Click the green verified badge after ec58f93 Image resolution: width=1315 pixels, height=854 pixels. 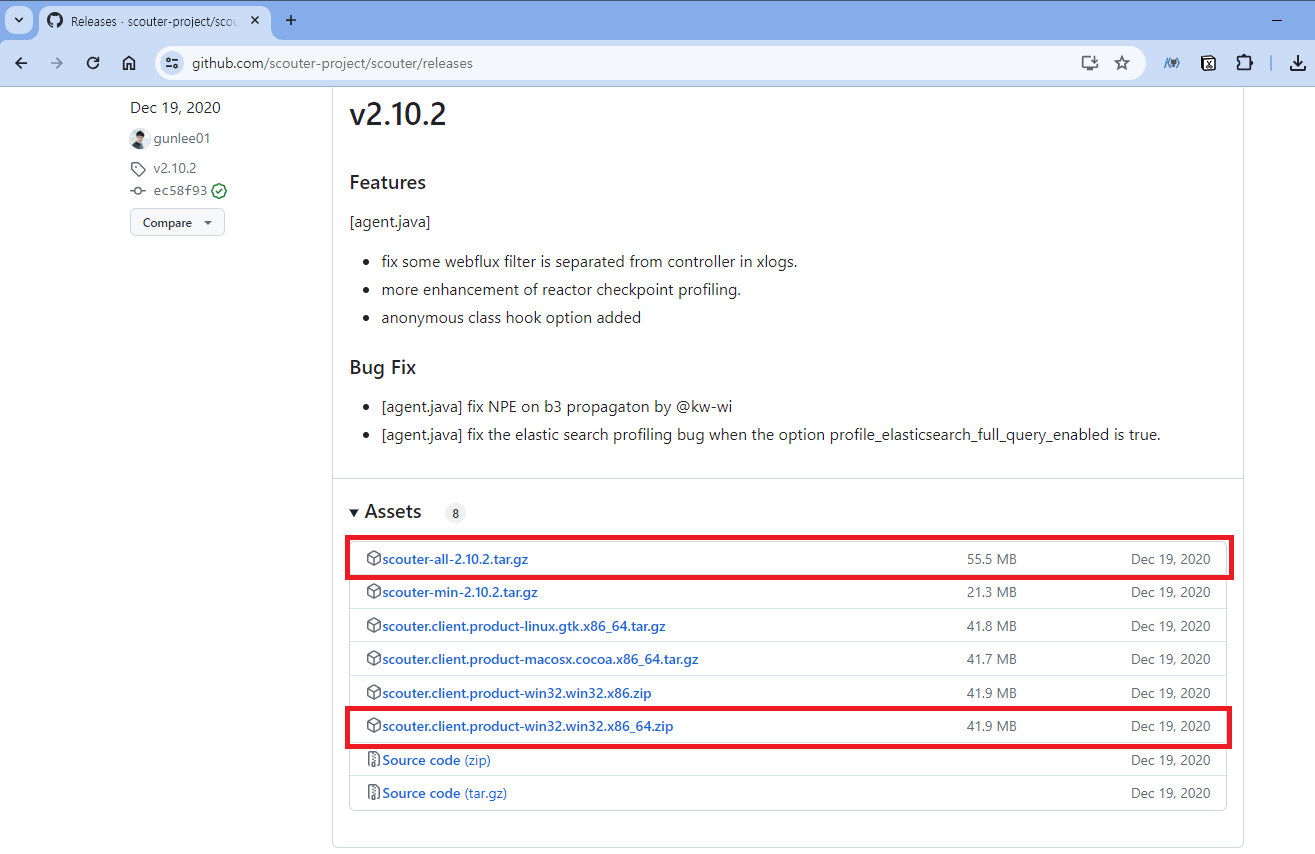[x=219, y=190]
